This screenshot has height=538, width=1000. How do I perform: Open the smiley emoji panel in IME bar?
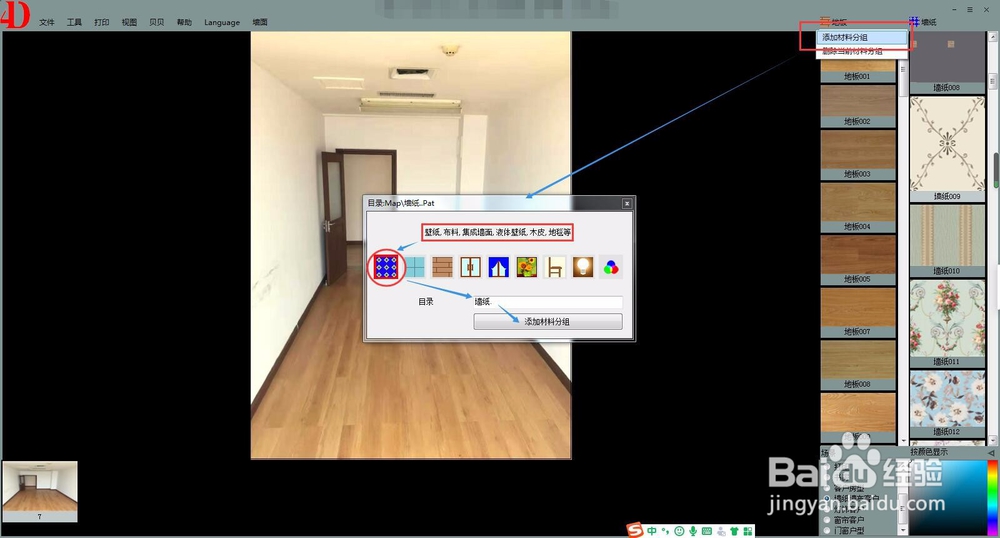pos(679,530)
